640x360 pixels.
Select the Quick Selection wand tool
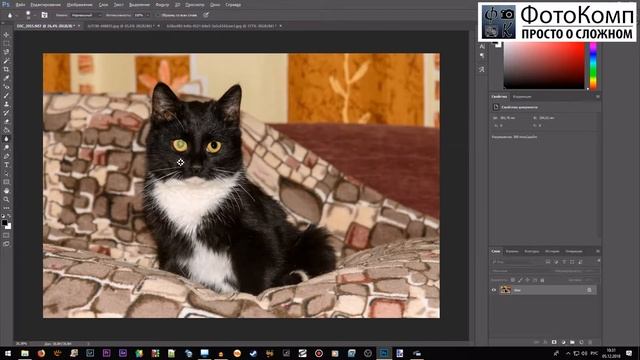[x=6, y=61]
